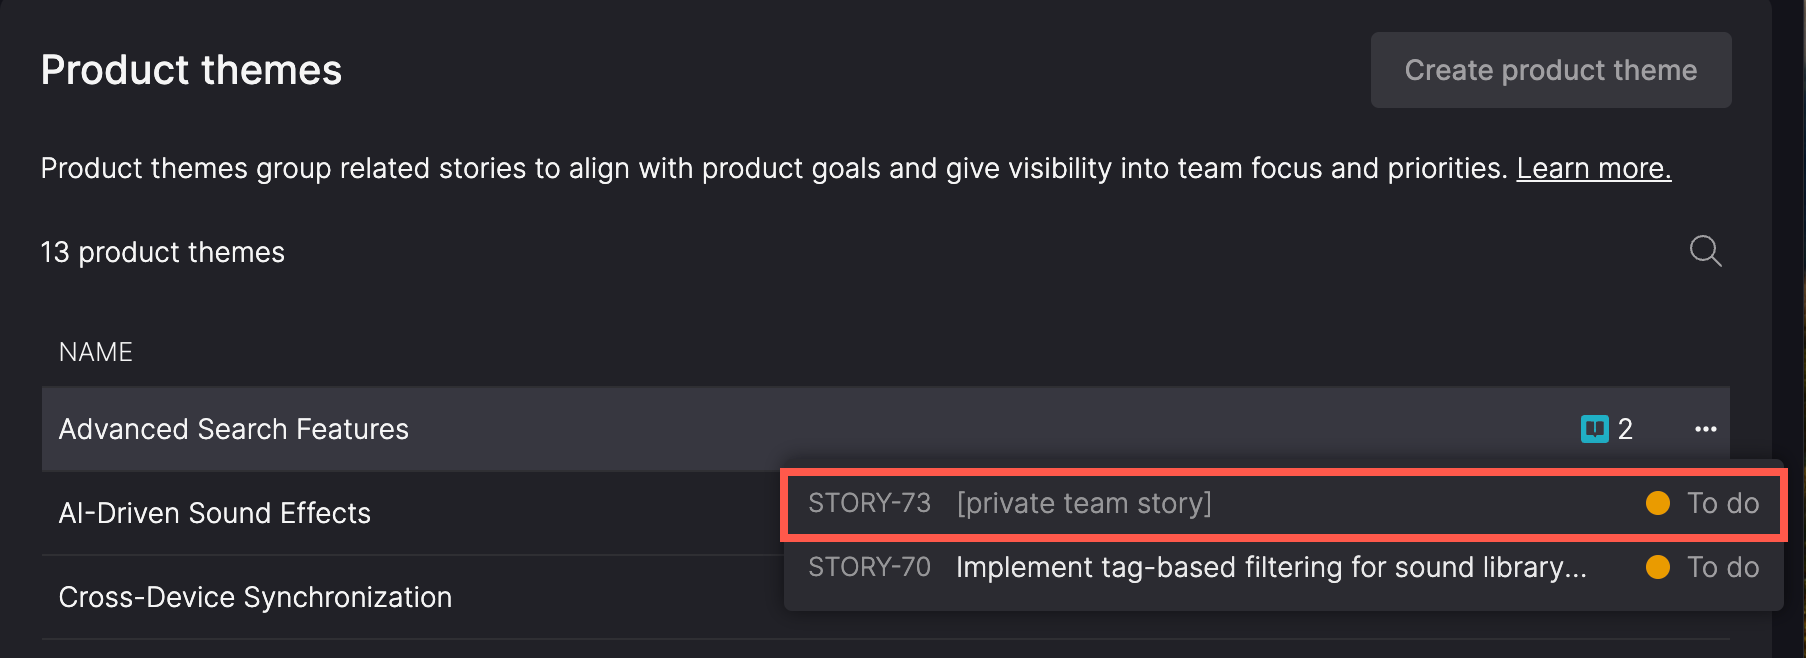Click the search magnifier icon
The height and width of the screenshot is (658, 1806).
(x=1705, y=251)
